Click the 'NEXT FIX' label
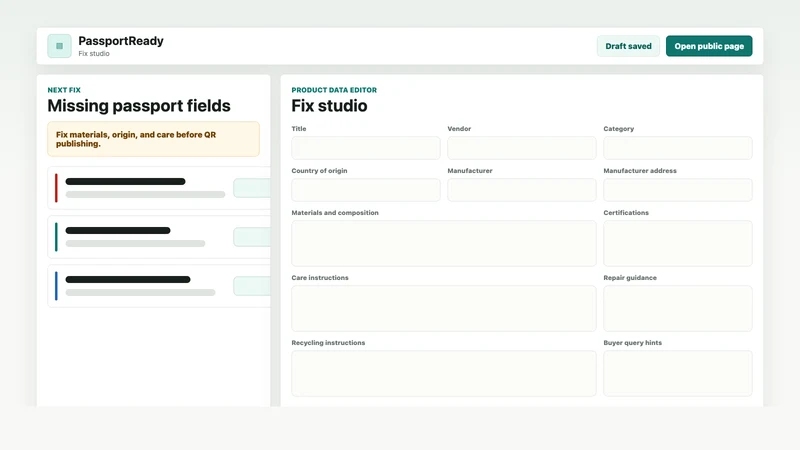Screen dimensions: 800x450 tap(64, 90)
